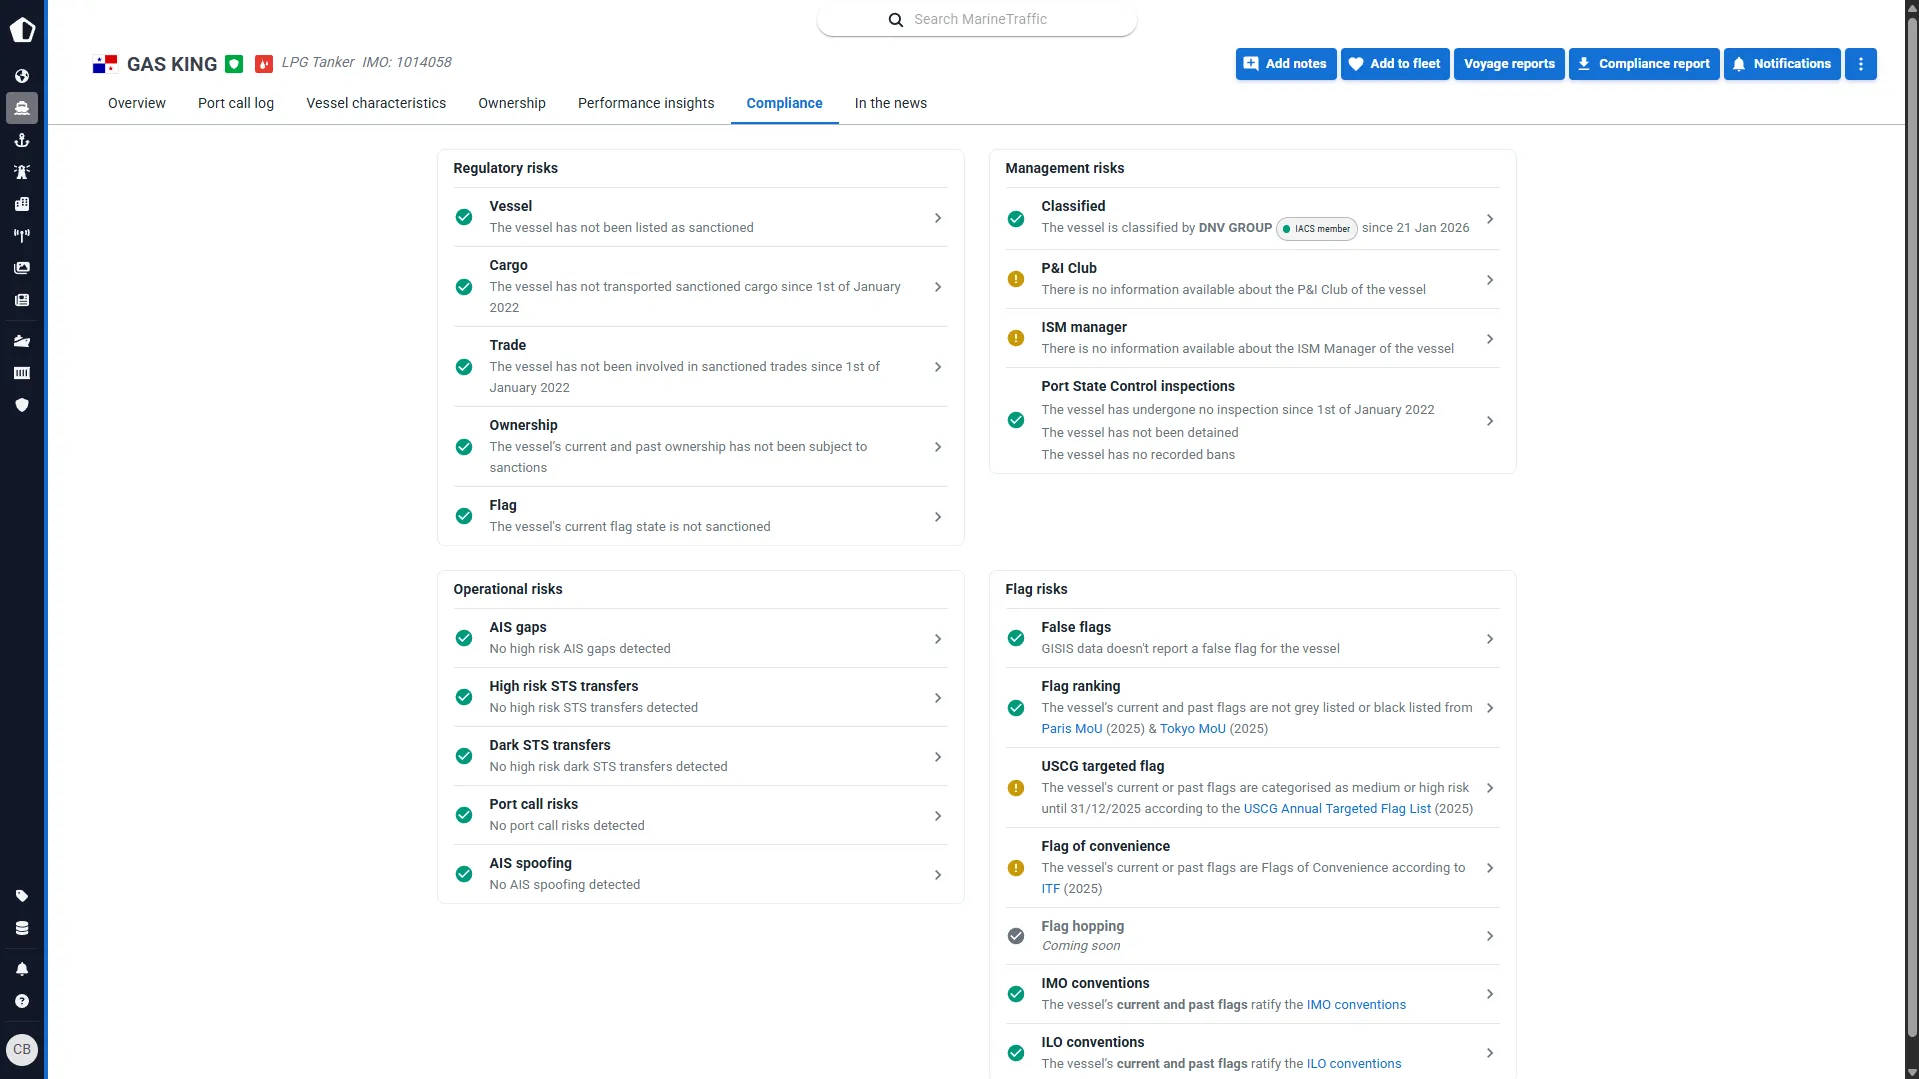Expand the Ownership risk row chevron
This screenshot has width=1919, height=1079.
click(938, 447)
